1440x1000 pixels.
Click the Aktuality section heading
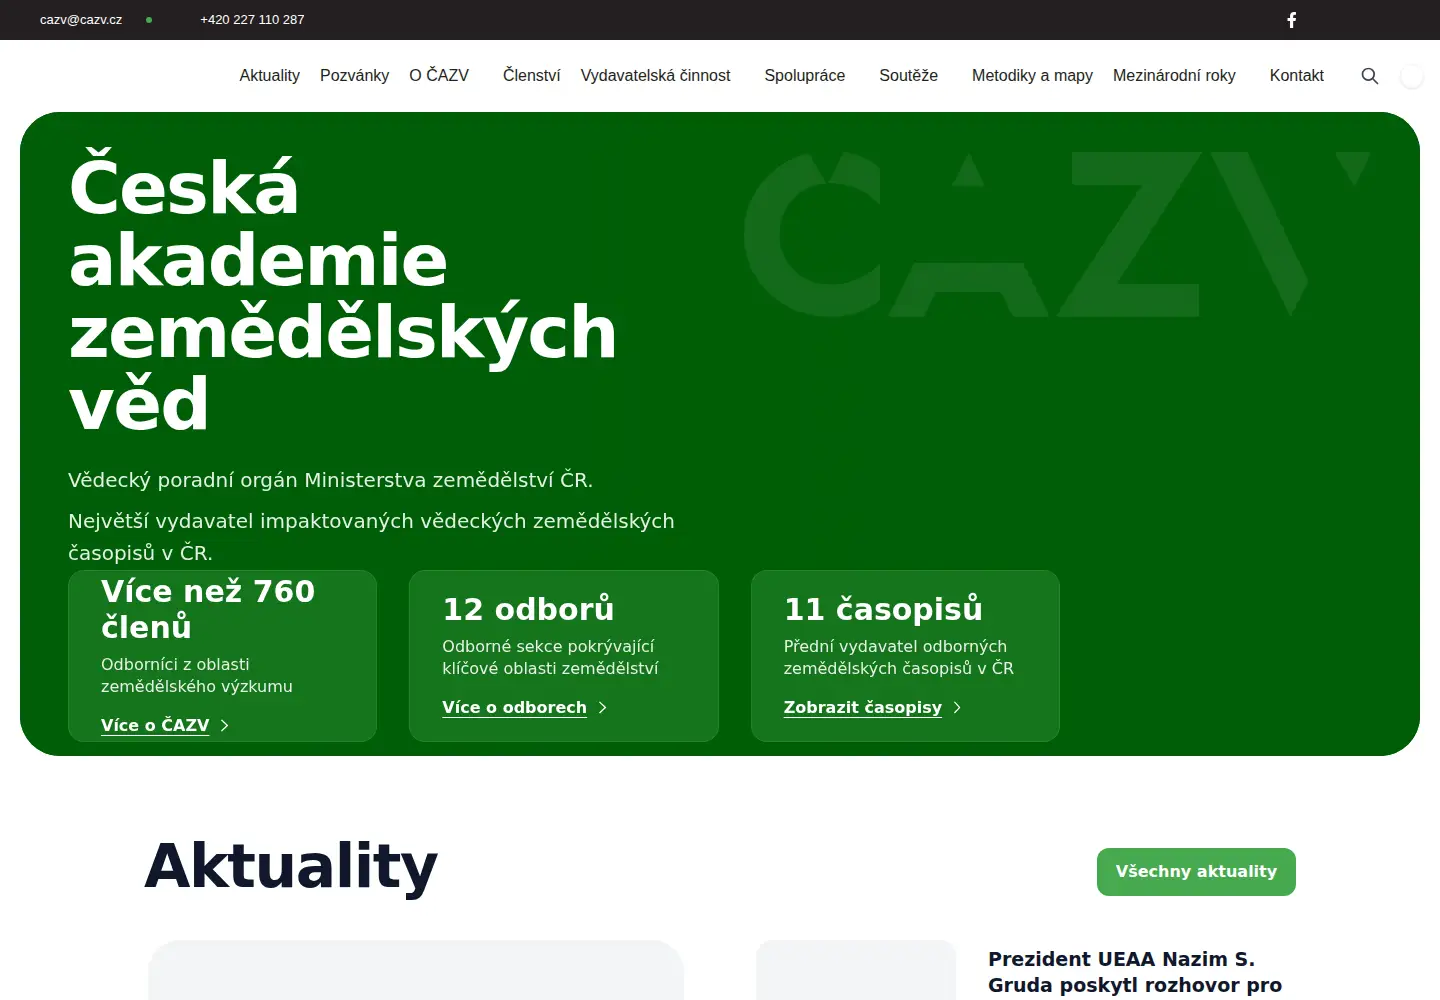tap(291, 866)
